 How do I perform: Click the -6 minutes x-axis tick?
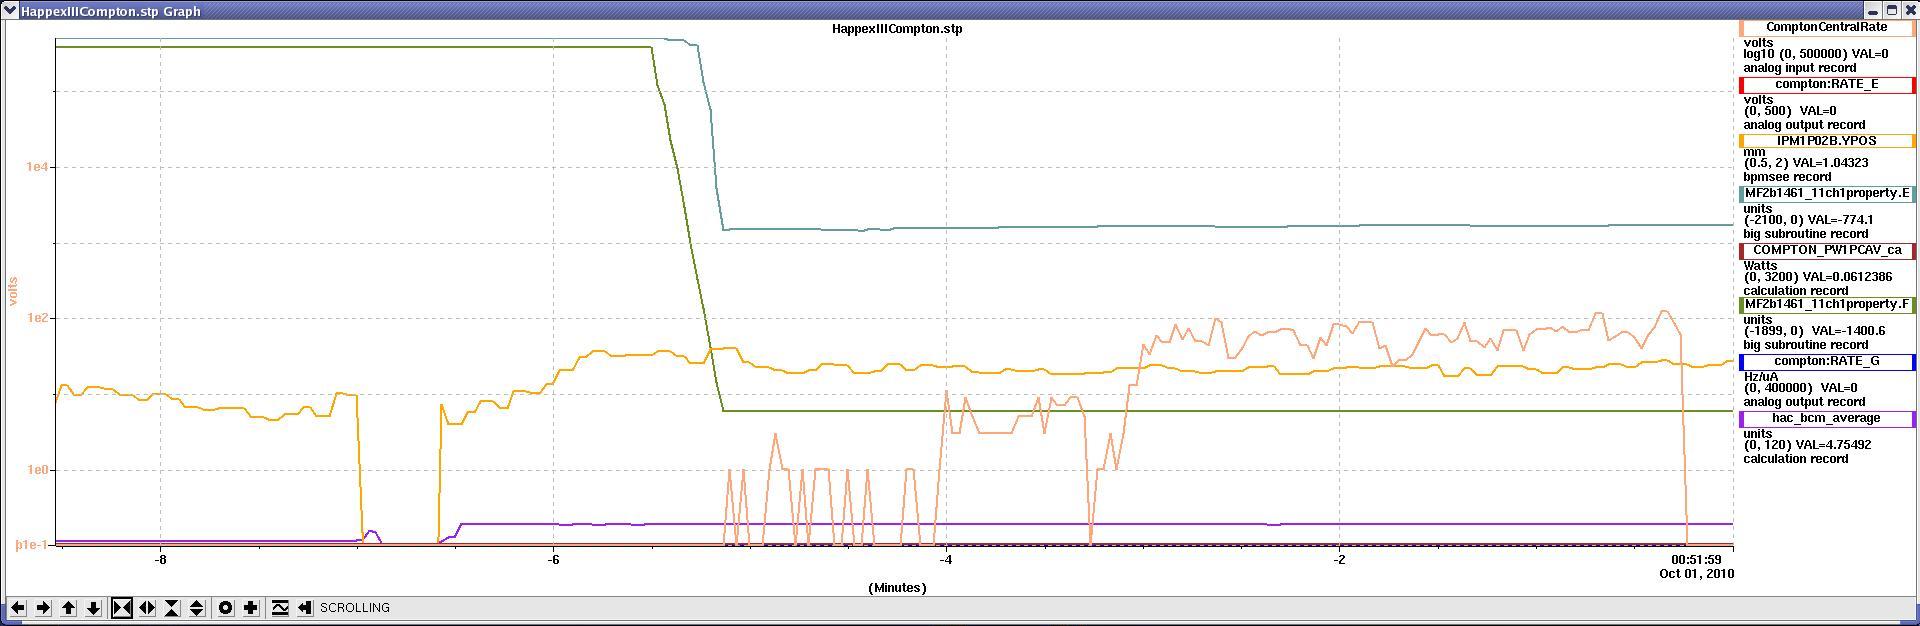coord(553,559)
